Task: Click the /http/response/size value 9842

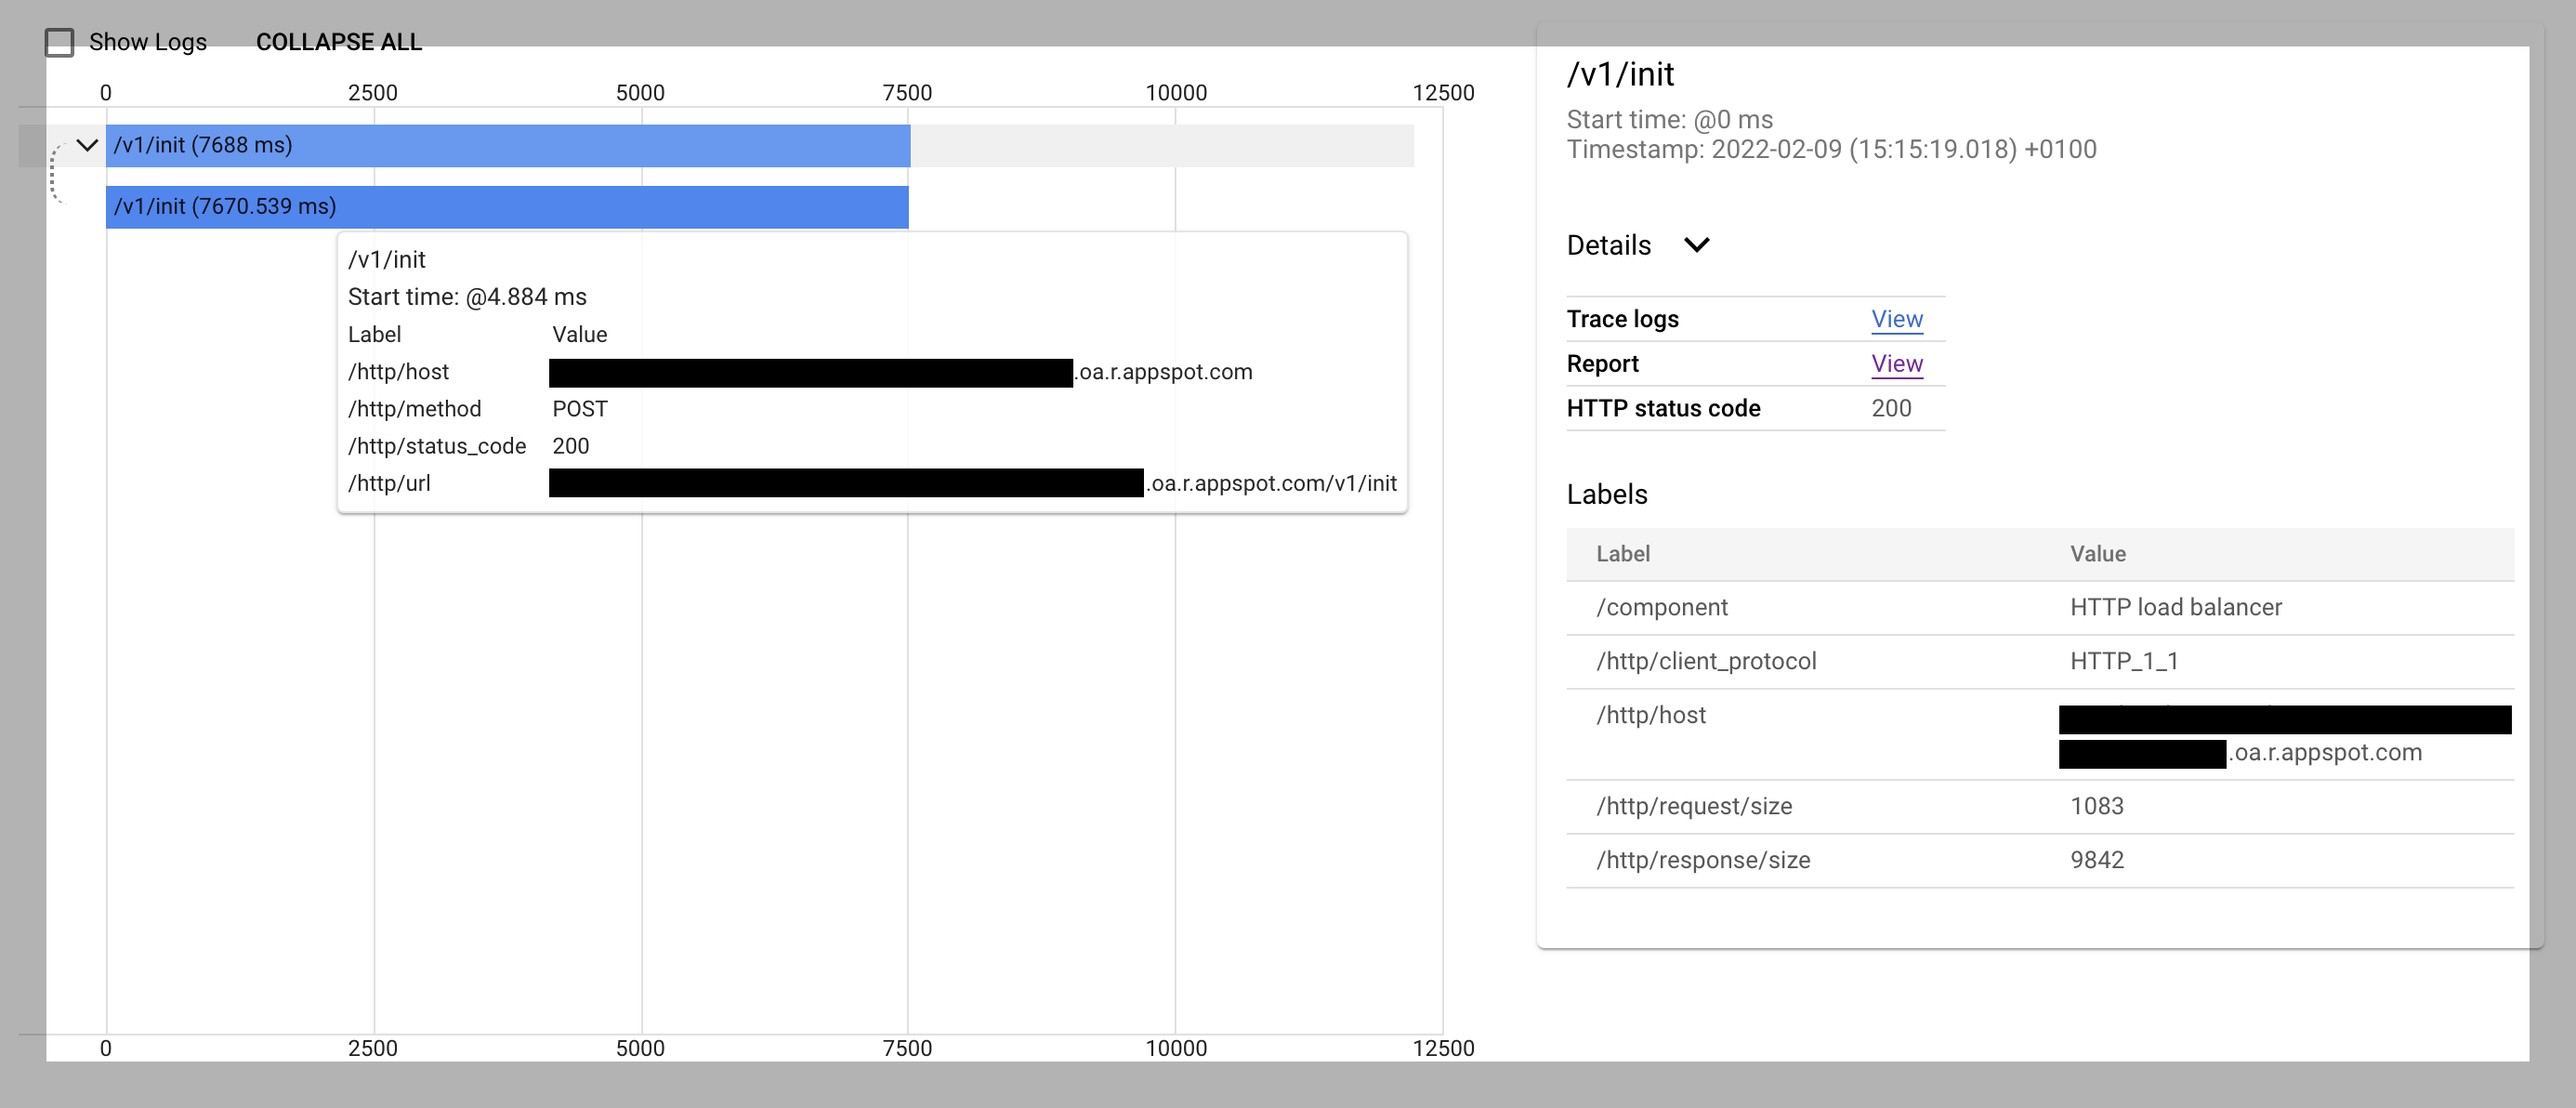Action: point(2096,860)
